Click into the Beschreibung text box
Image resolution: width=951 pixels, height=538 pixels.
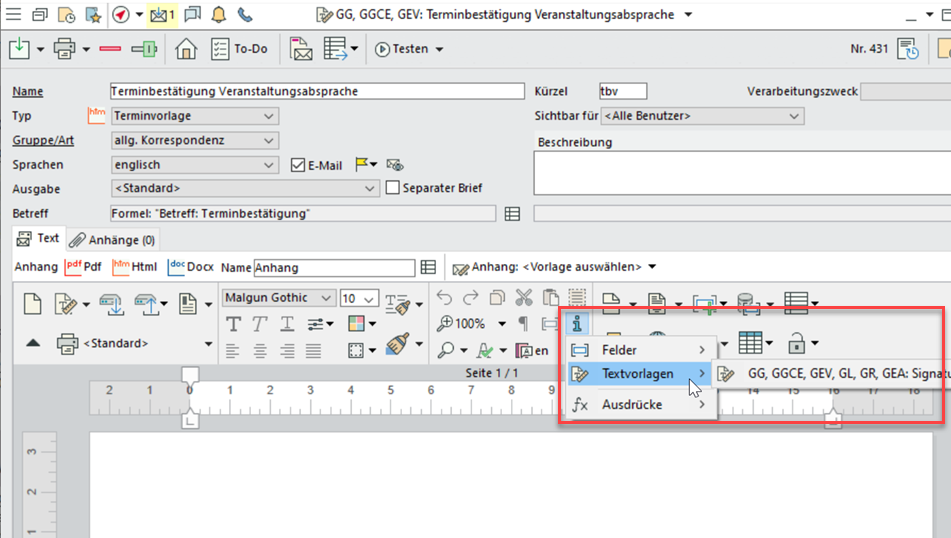click(x=738, y=174)
